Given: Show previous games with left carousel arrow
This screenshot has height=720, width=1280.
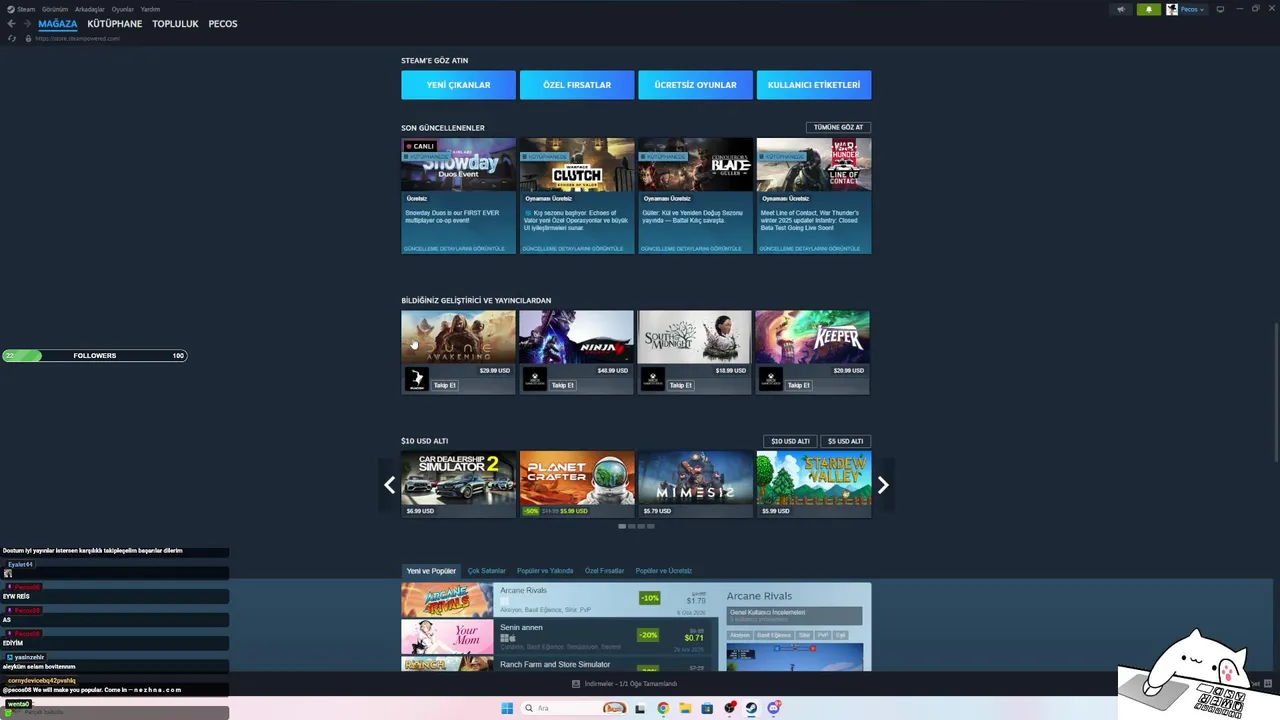Looking at the screenshot, I should coord(389,485).
